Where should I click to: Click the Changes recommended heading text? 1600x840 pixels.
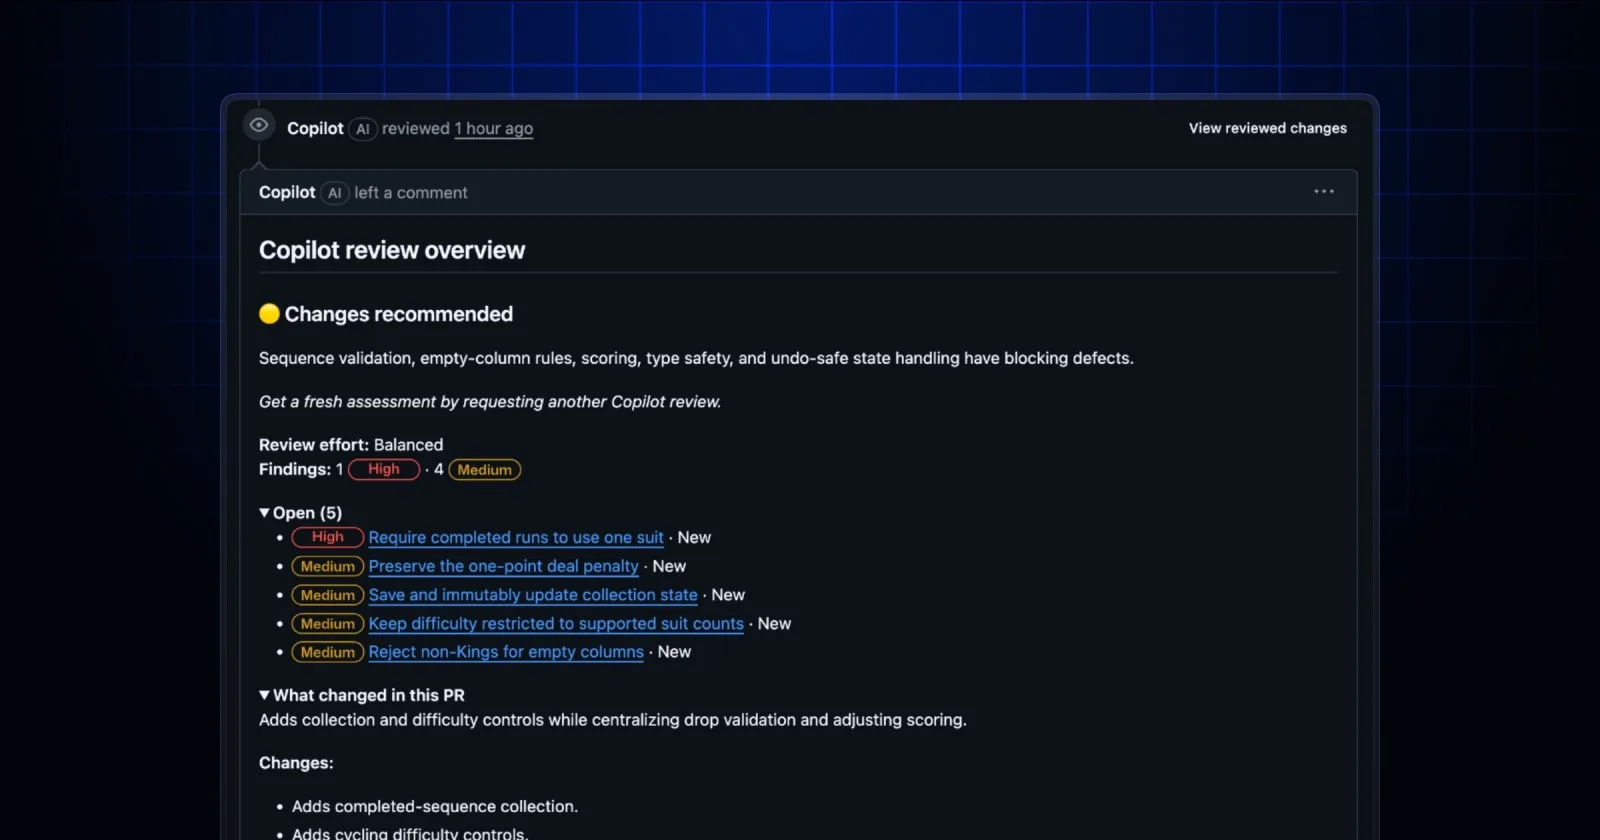click(399, 314)
